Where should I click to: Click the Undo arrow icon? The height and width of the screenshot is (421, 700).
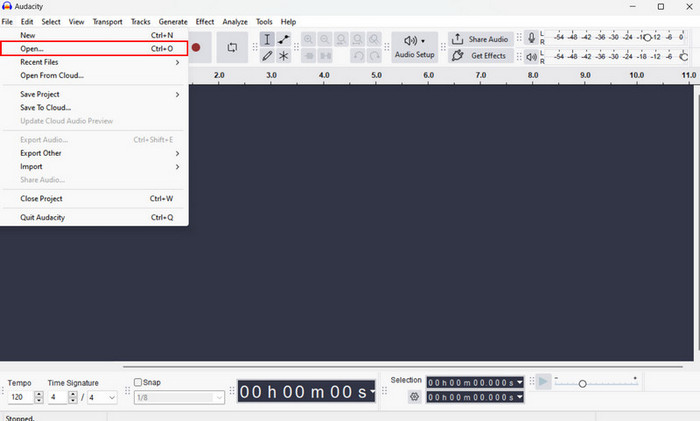(x=358, y=56)
